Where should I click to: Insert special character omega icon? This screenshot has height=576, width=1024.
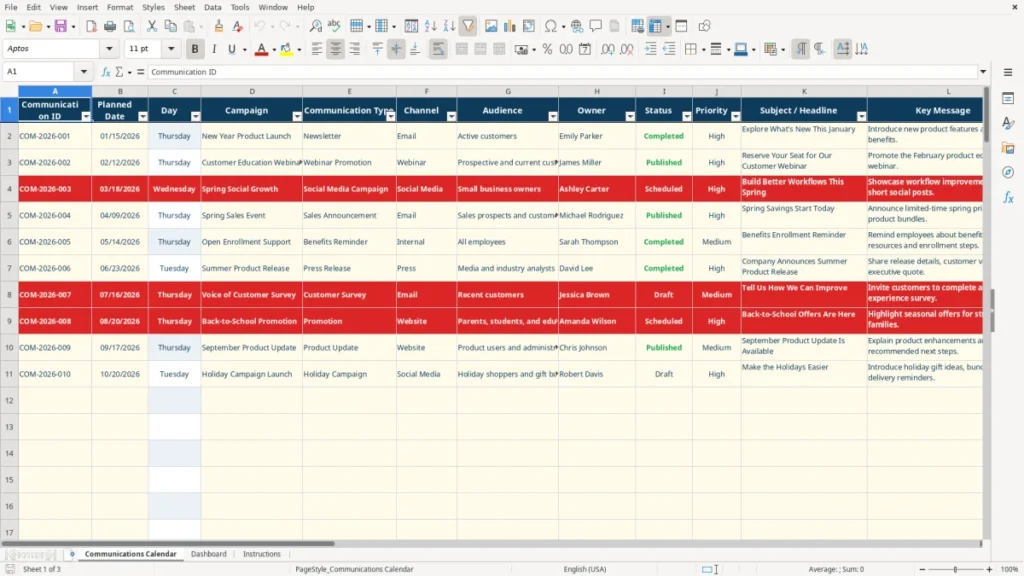click(551, 26)
